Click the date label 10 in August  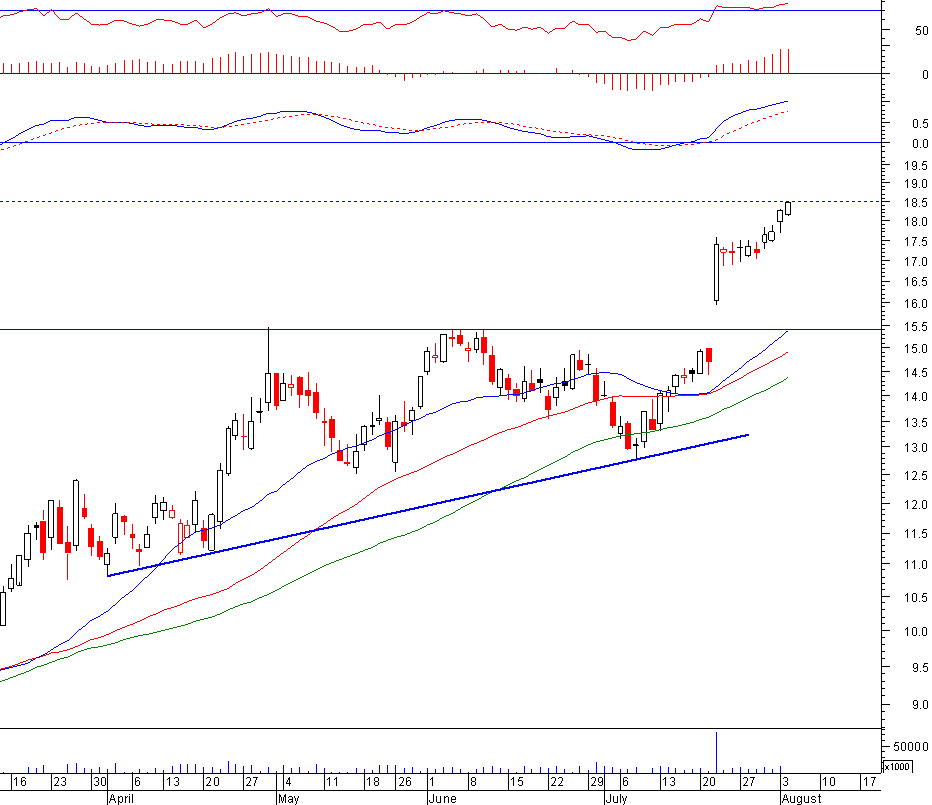pyautogui.click(x=829, y=782)
